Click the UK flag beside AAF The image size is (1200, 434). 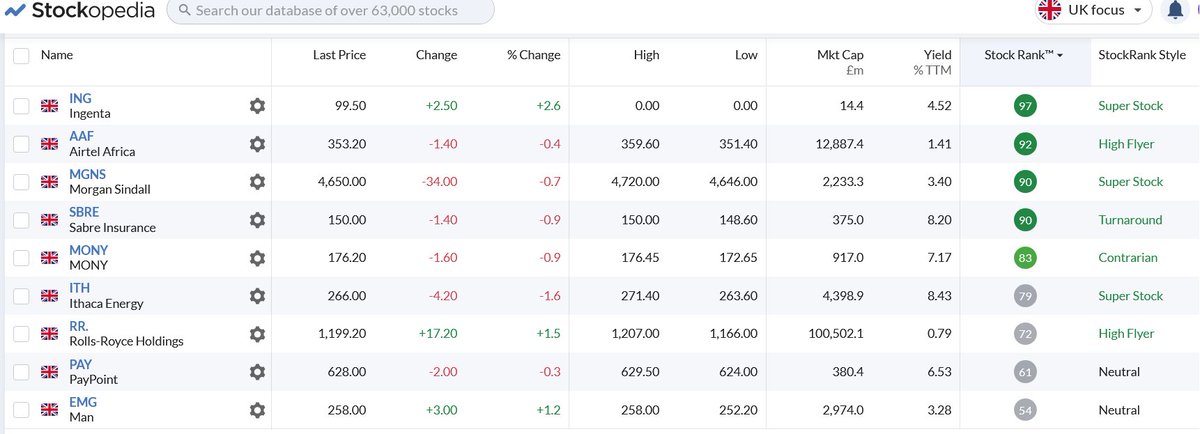(49, 144)
